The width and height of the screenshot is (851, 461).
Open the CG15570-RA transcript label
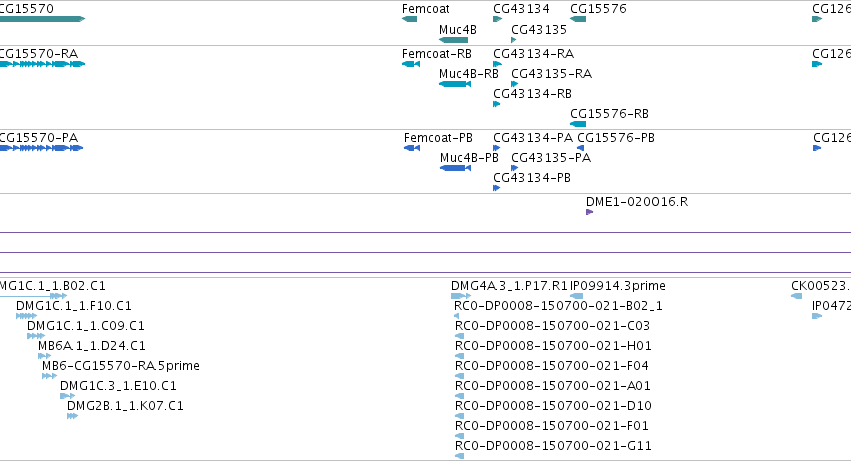[x=39, y=54]
